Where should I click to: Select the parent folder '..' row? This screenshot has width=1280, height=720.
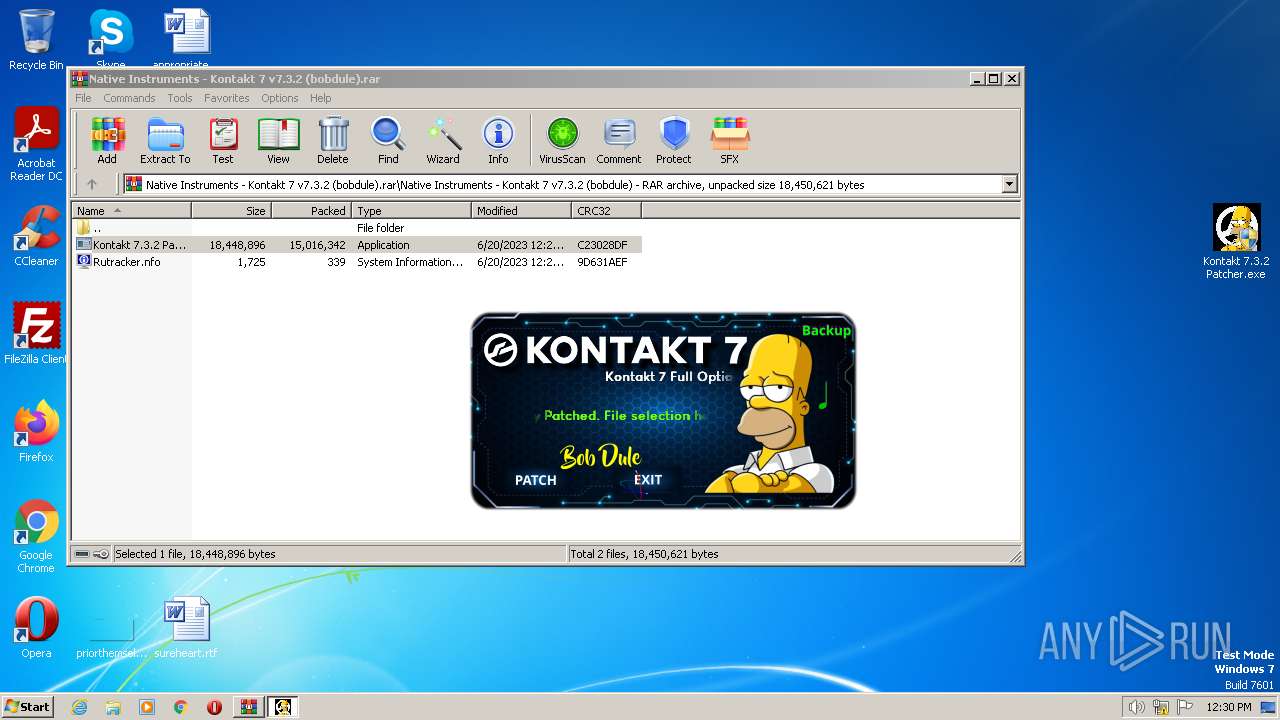coord(356,227)
